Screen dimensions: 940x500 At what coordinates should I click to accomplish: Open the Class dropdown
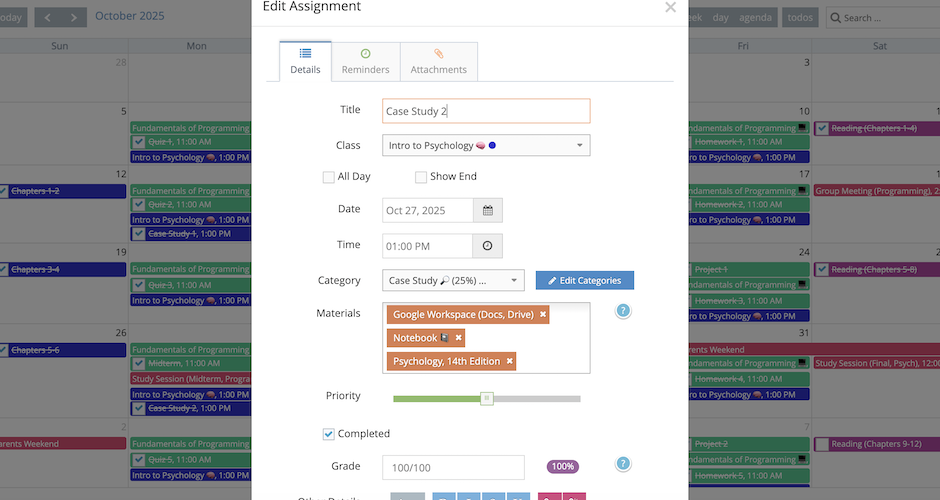tap(486, 146)
